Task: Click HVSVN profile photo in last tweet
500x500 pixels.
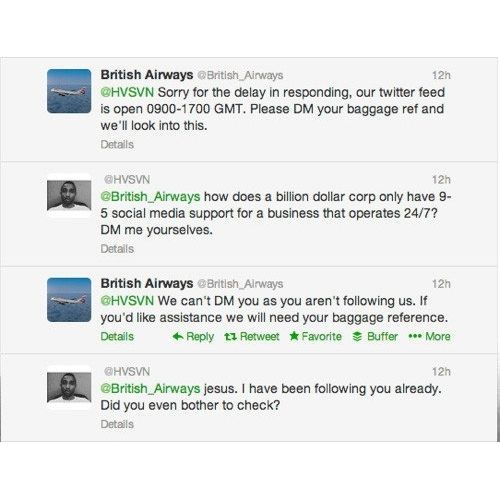Action: coord(69,387)
